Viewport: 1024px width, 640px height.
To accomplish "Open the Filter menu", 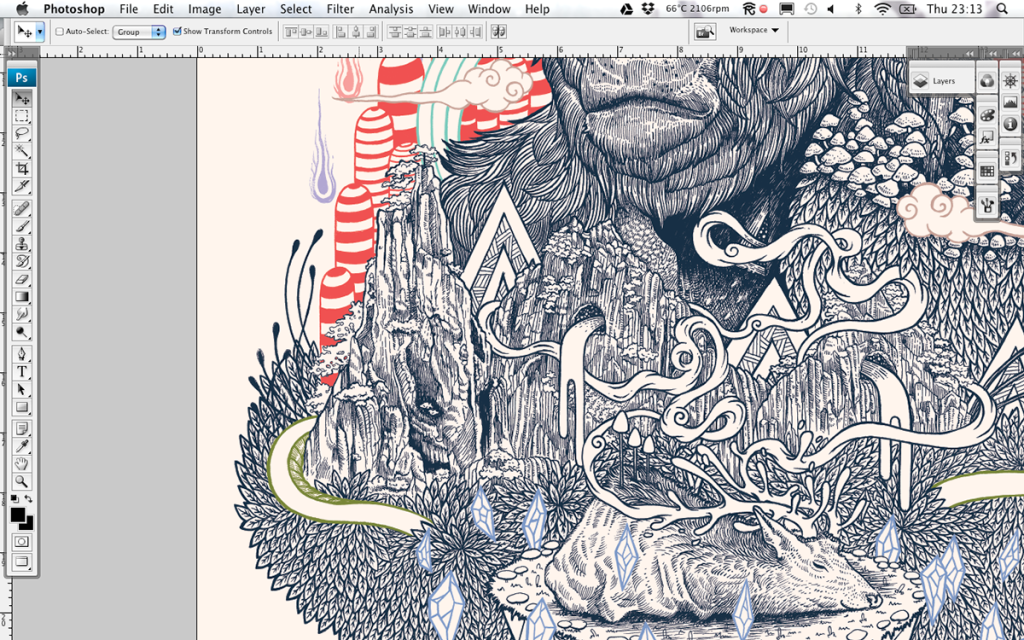I will pos(340,9).
